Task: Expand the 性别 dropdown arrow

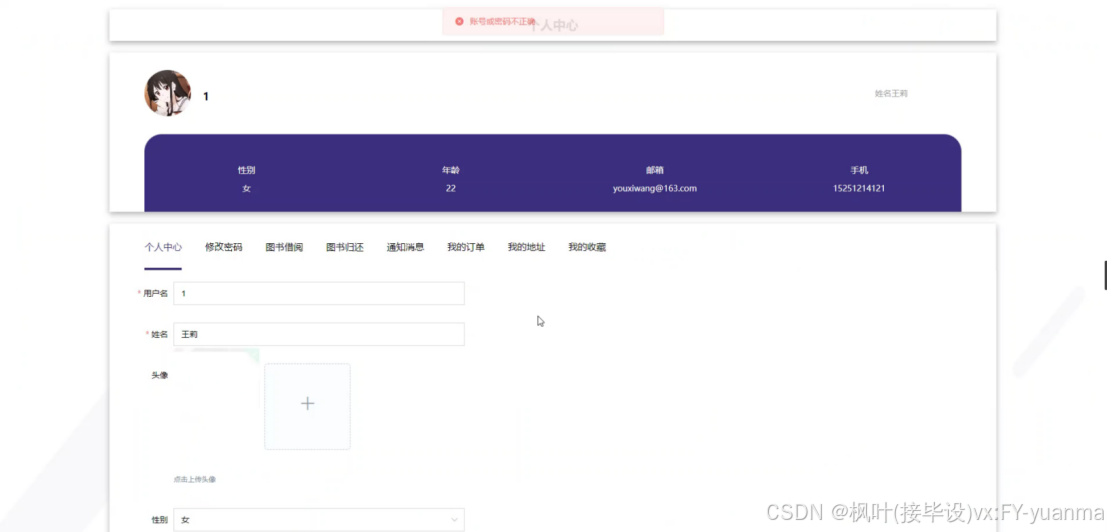Action: (x=454, y=520)
